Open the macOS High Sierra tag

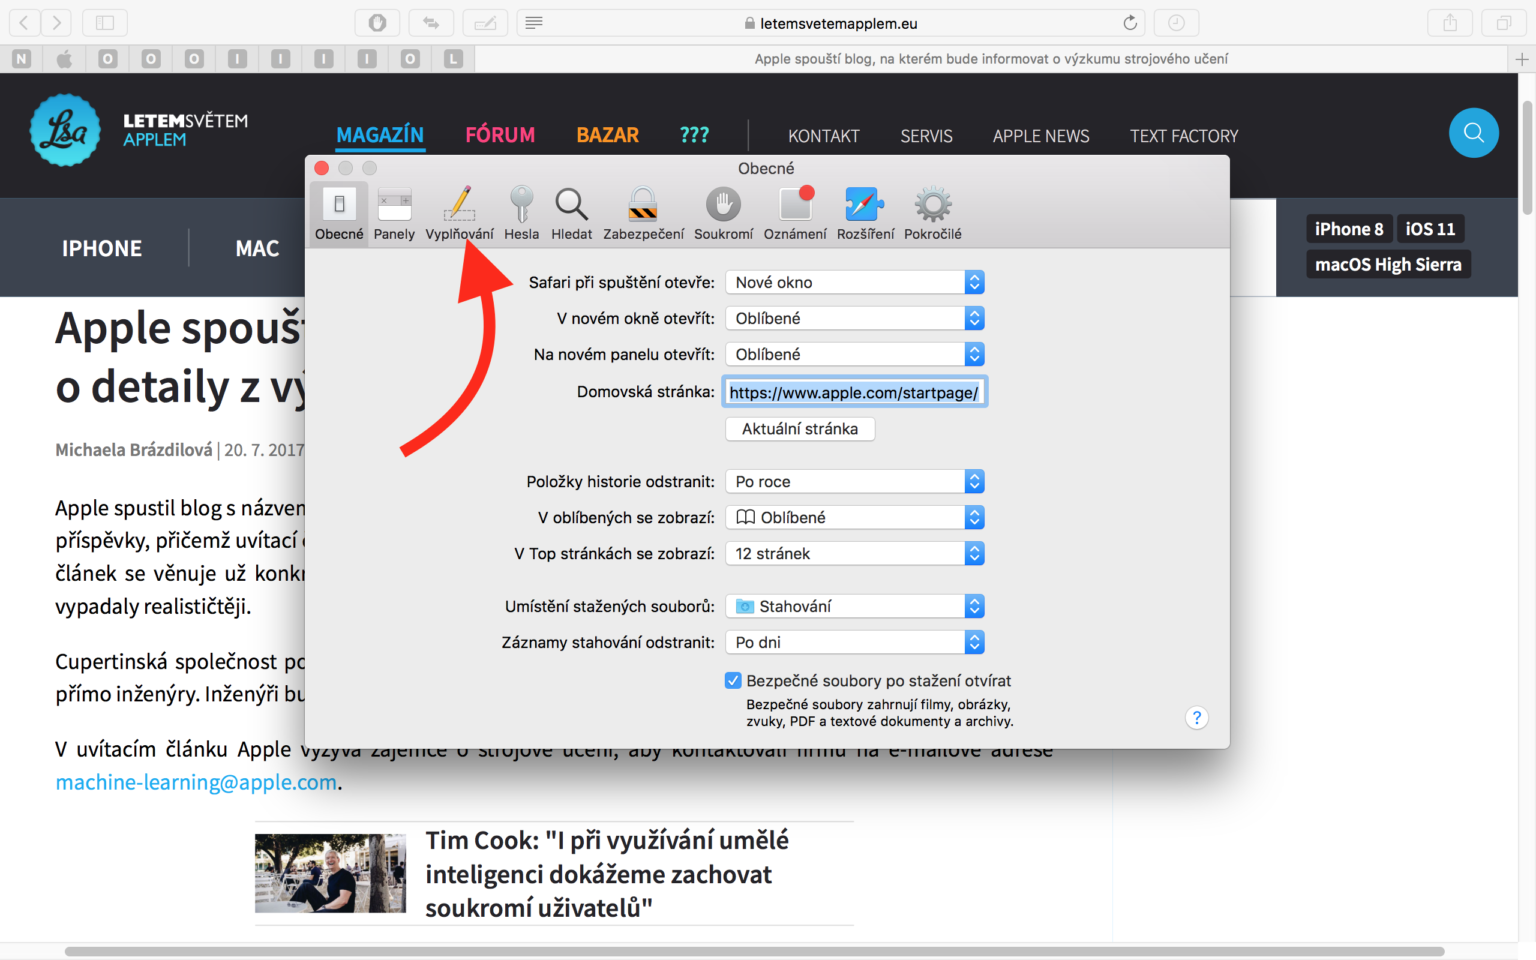[1388, 264]
